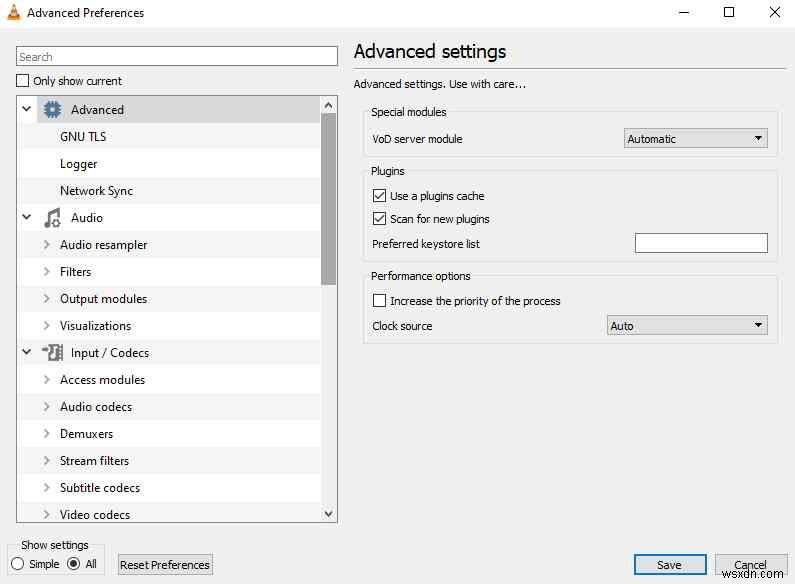Enable Only show current checkbox
Image resolution: width=795 pixels, height=584 pixels.
[x=23, y=81]
